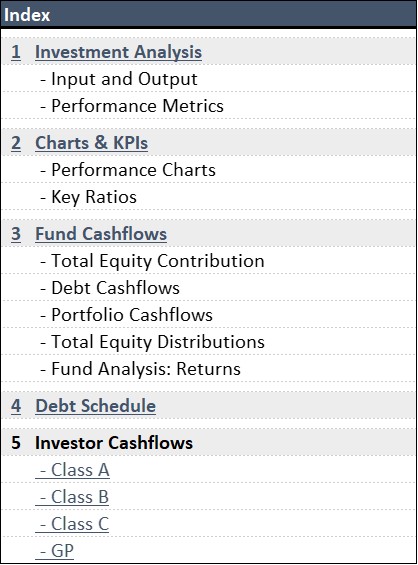
Task: Click the number 1 hyperlink
Action: (16, 52)
